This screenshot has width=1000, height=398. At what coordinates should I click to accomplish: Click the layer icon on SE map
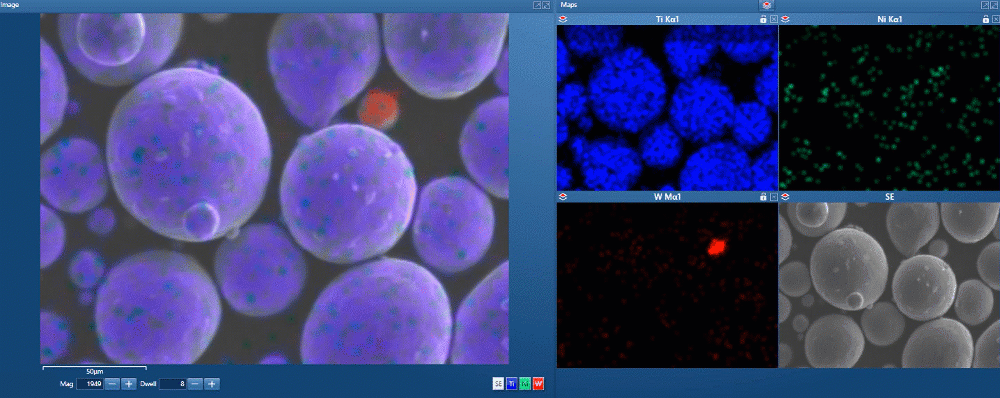[784, 197]
